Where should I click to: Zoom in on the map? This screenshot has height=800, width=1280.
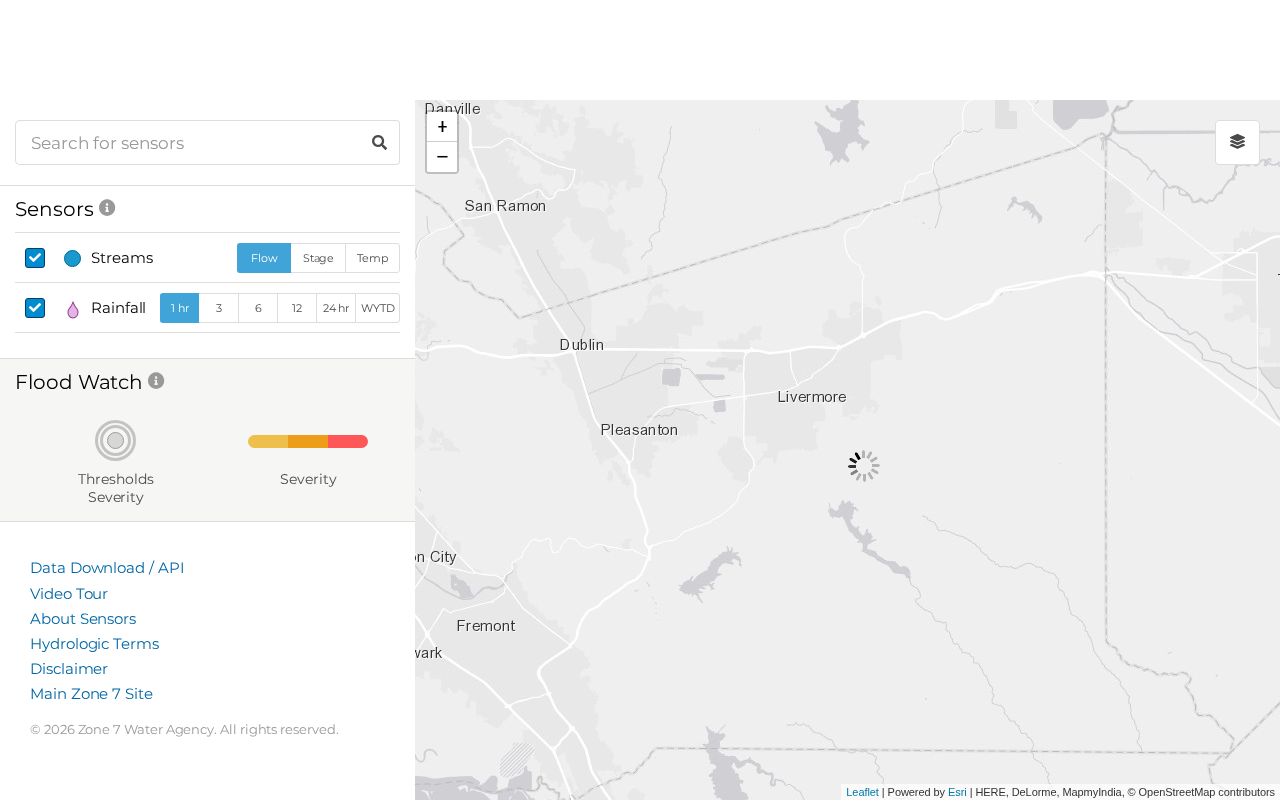[442, 127]
